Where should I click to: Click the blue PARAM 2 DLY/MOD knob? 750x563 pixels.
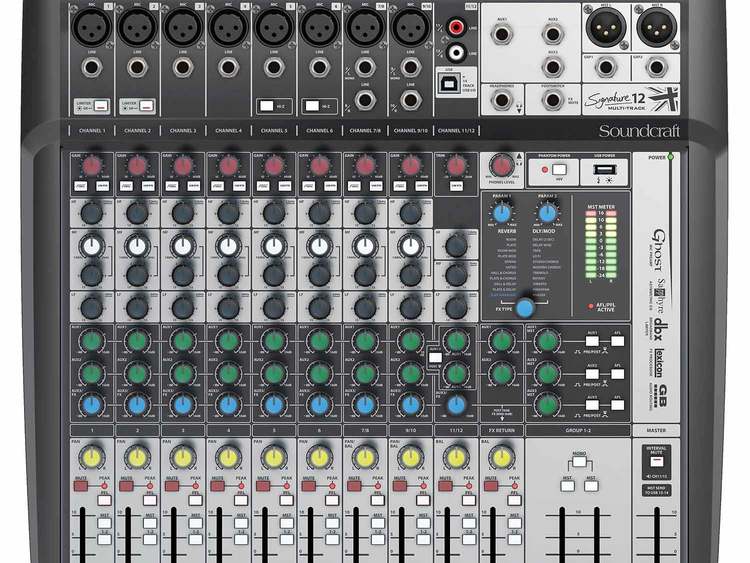click(x=548, y=213)
